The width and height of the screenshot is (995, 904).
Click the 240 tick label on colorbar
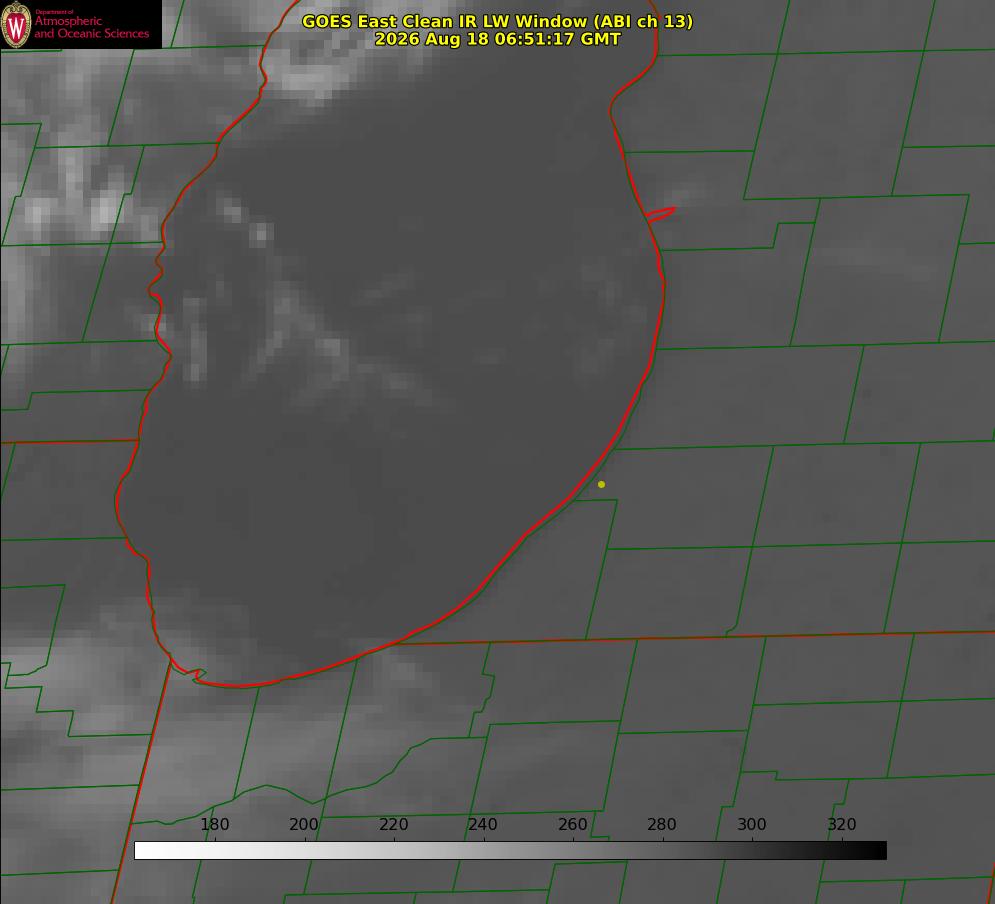pyautogui.click(x=483, y=824)
